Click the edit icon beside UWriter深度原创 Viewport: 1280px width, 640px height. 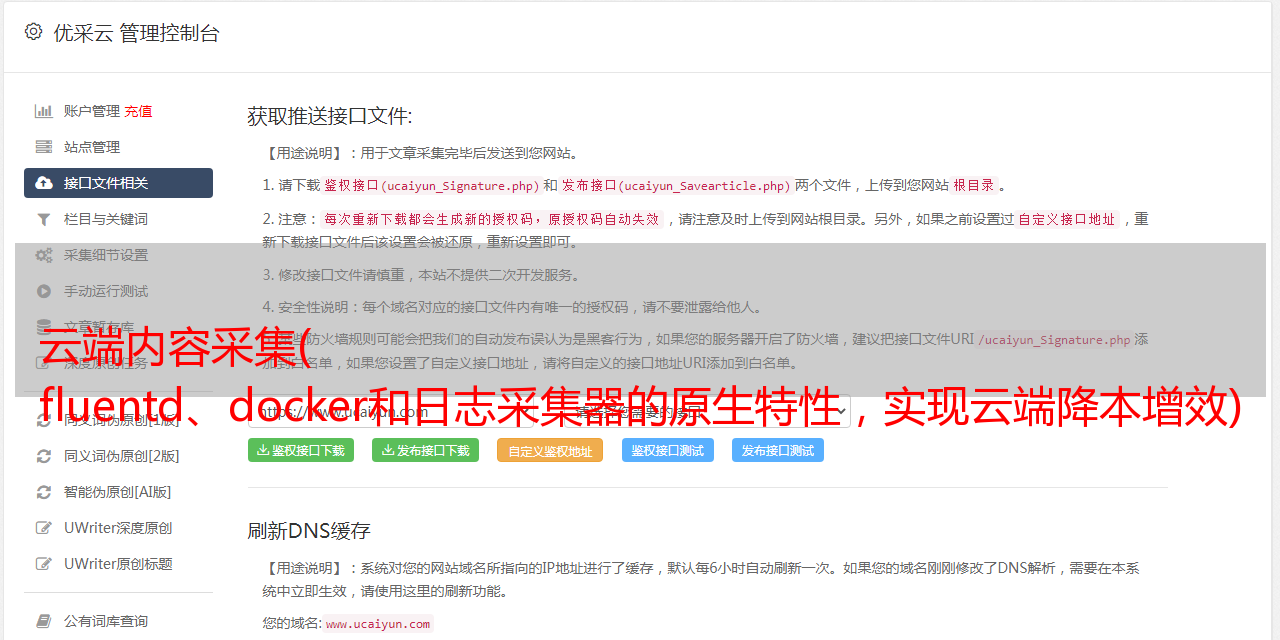44,528
